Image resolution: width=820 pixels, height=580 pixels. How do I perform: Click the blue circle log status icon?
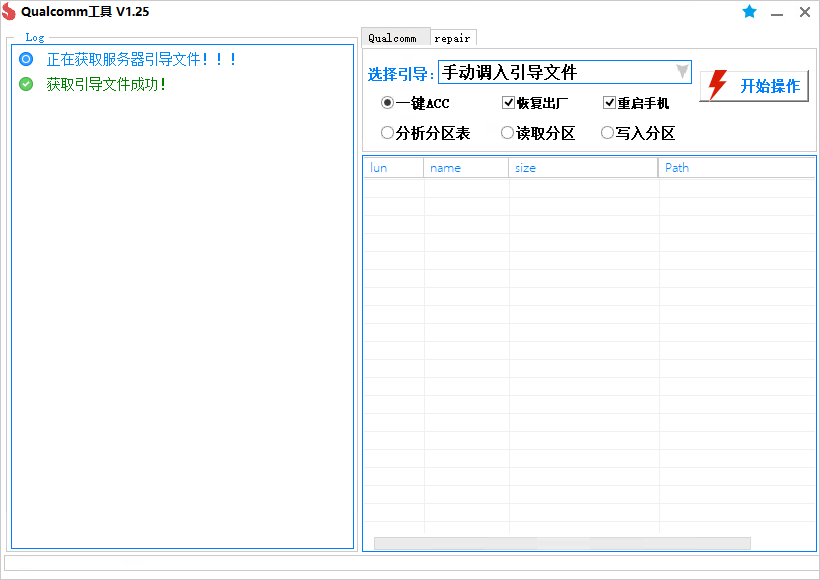tap(26, 59)
